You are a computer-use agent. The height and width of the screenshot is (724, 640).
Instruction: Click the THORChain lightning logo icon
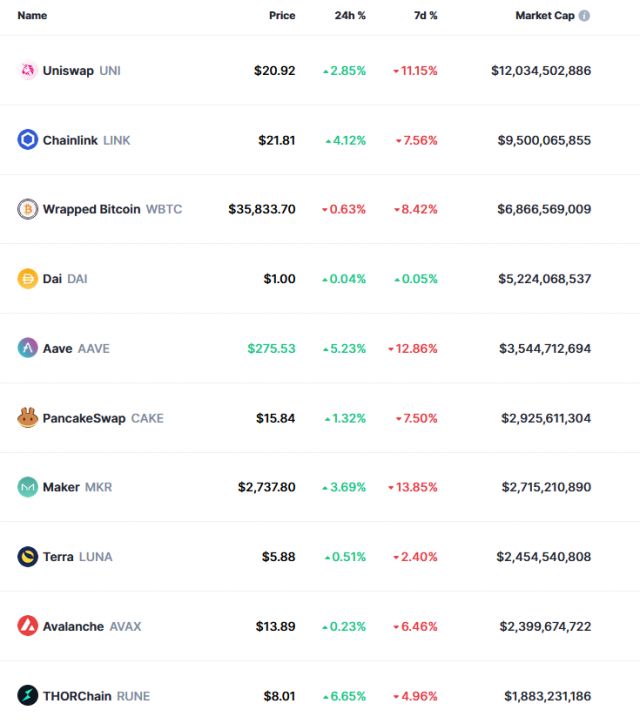click(27, 696)
